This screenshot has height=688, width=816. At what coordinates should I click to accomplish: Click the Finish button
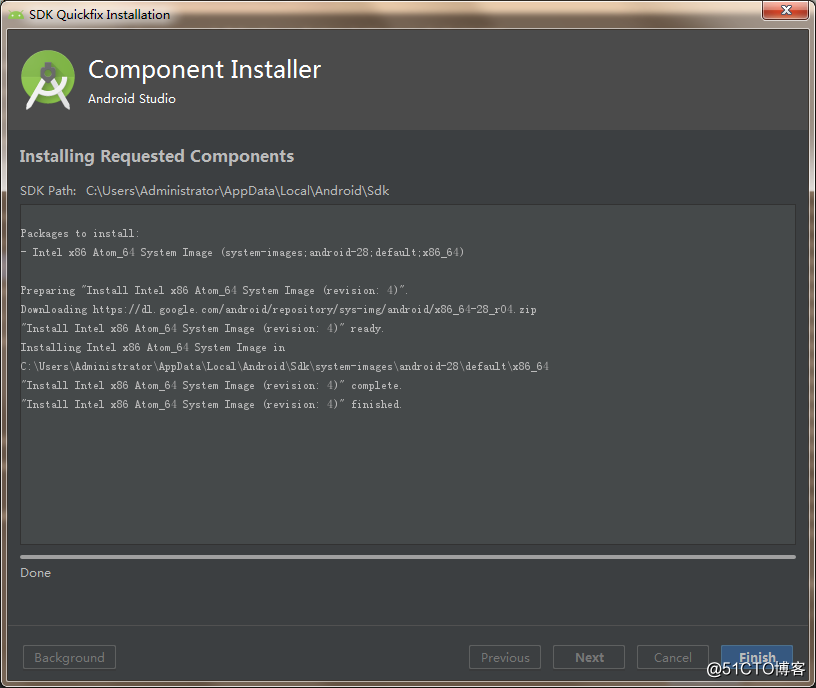[x=757, y=657]
